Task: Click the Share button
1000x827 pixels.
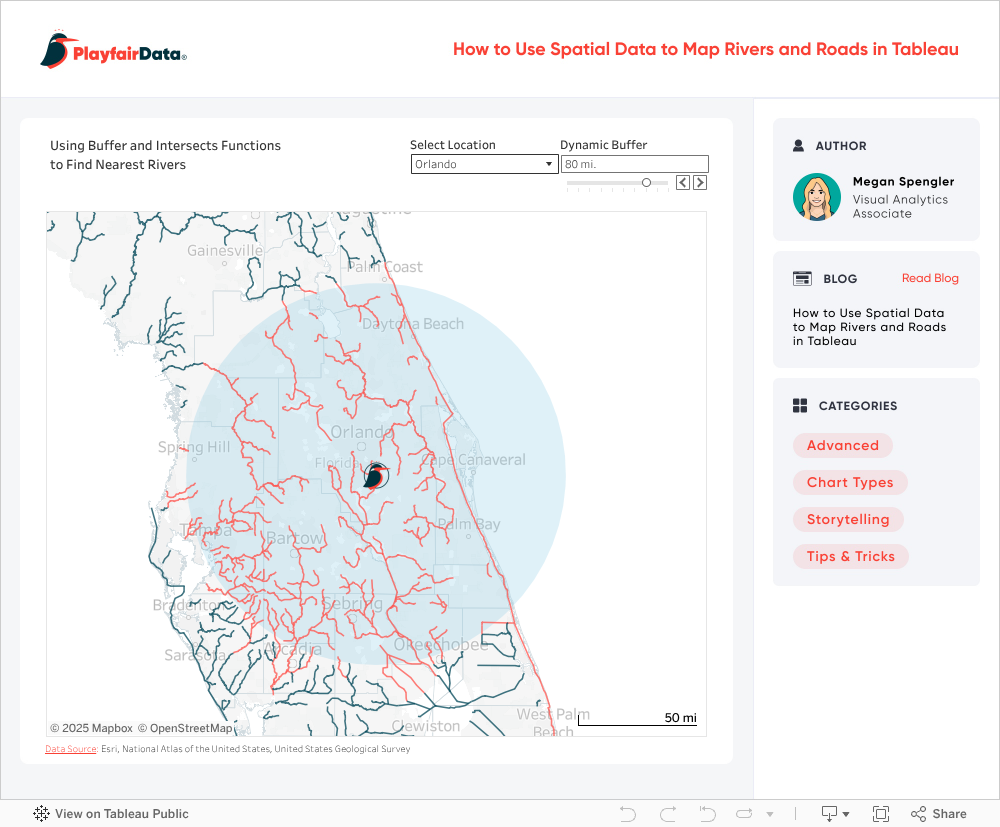Action: (939, 814)
